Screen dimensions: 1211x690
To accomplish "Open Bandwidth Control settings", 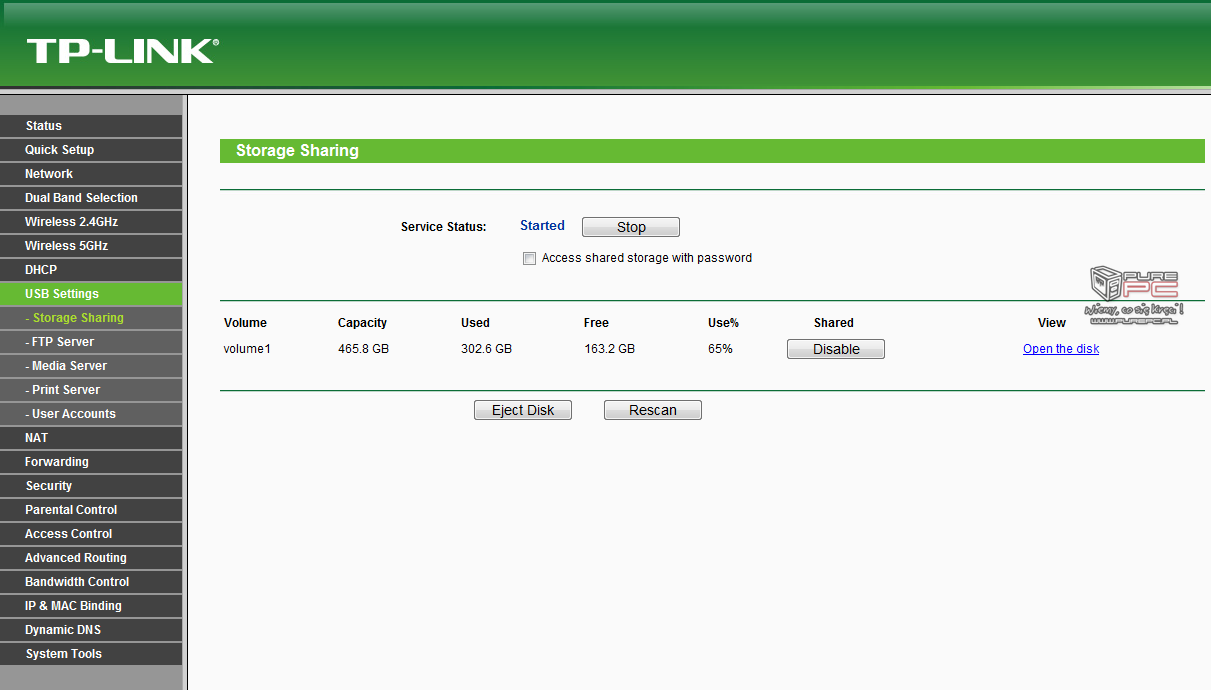I will pyautogui.click(x=77, y=582).
